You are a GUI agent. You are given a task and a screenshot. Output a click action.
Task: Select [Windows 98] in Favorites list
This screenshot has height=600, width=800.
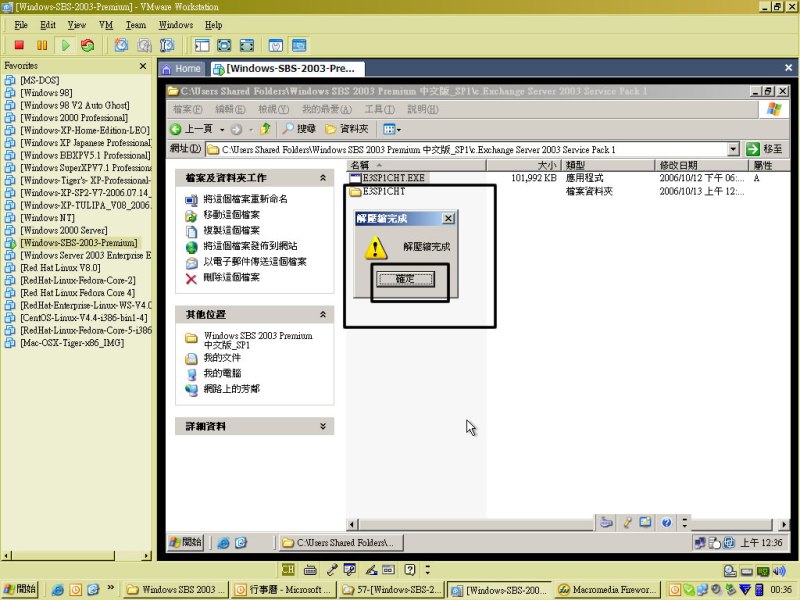46,93
